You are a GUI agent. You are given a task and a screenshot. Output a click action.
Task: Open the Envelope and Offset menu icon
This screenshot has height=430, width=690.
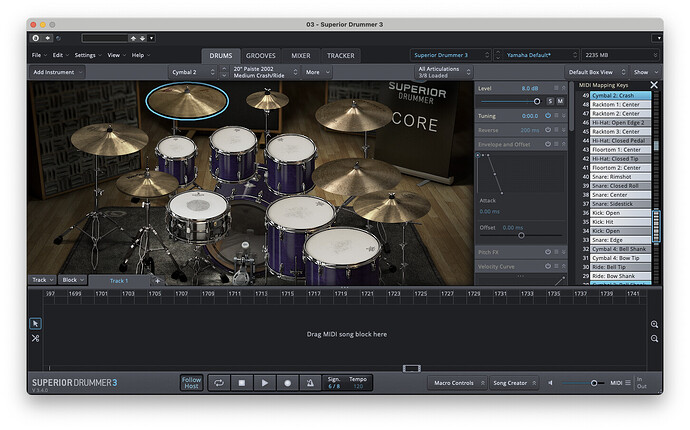[x=556, y=144]
